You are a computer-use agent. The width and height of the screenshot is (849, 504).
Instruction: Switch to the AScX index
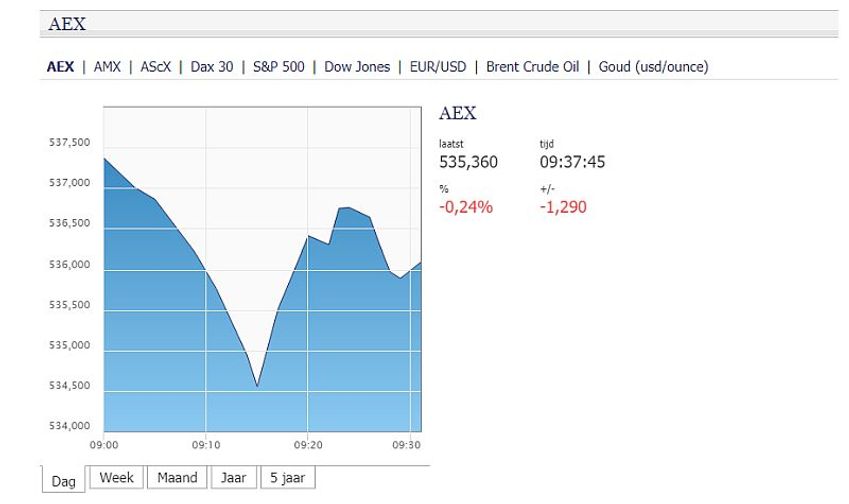(x=155, y=67)
